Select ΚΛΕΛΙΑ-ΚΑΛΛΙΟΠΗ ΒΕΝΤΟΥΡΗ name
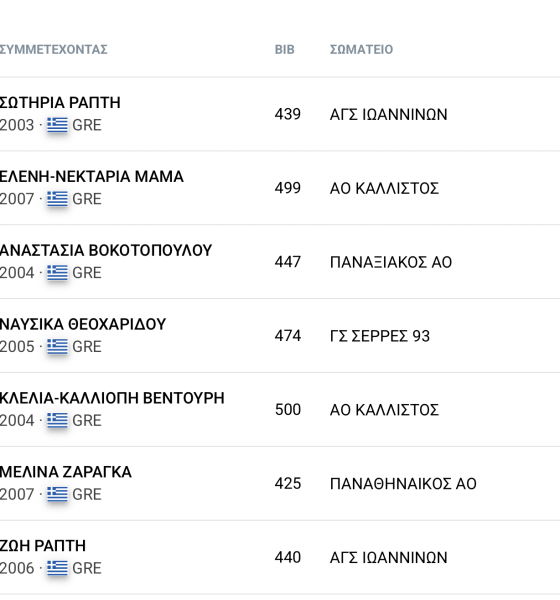 point(112,398)
